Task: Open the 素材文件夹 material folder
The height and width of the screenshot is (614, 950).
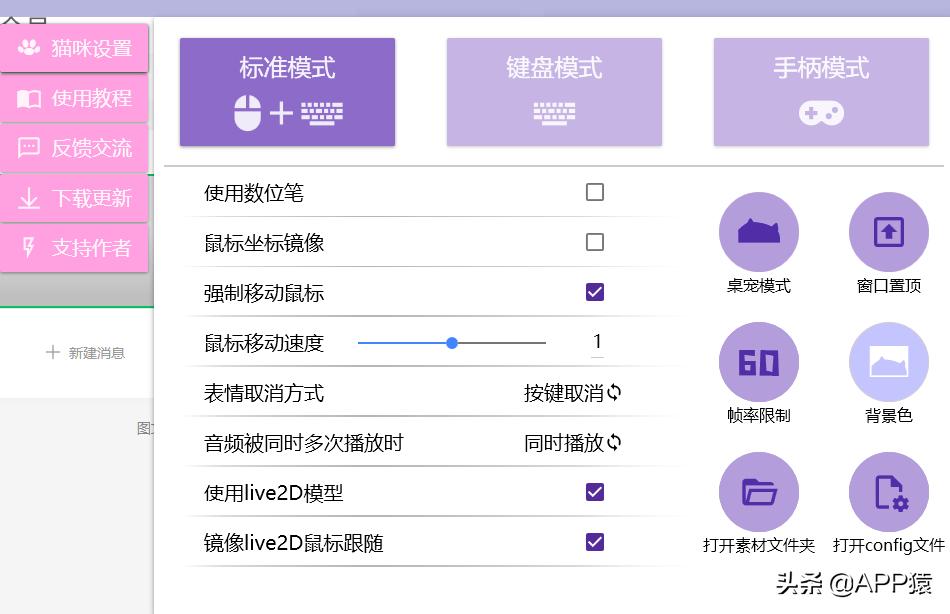Action: tap(759, 491)
